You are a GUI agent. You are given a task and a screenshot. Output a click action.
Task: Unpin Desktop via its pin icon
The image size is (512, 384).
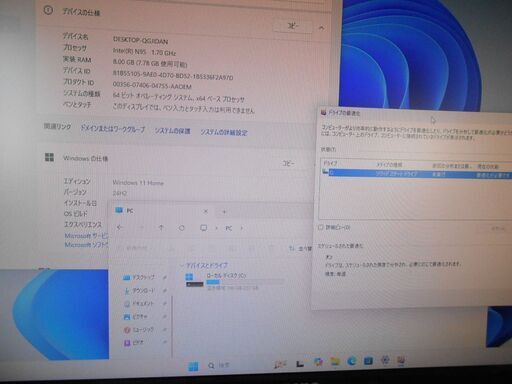[165, 277]
